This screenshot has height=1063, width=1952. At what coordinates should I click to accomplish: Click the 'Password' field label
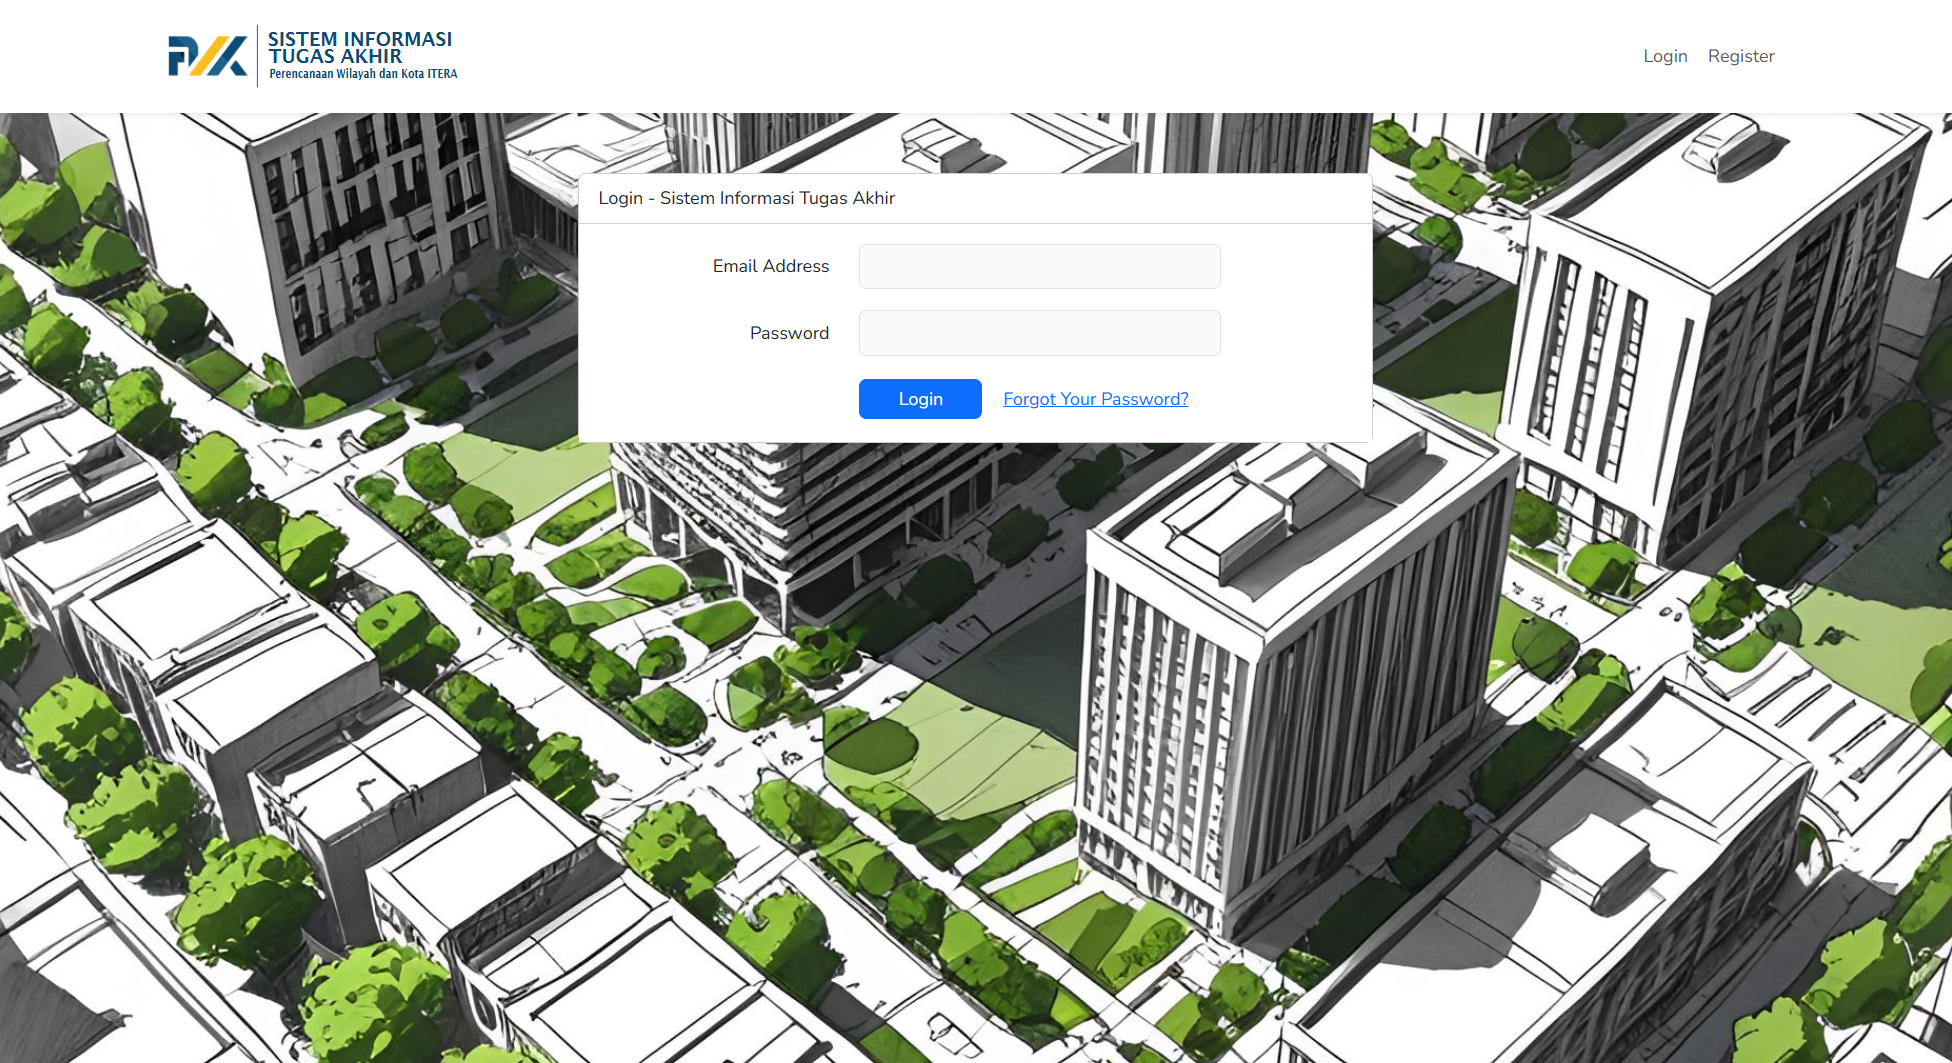[x=789, y=333]
